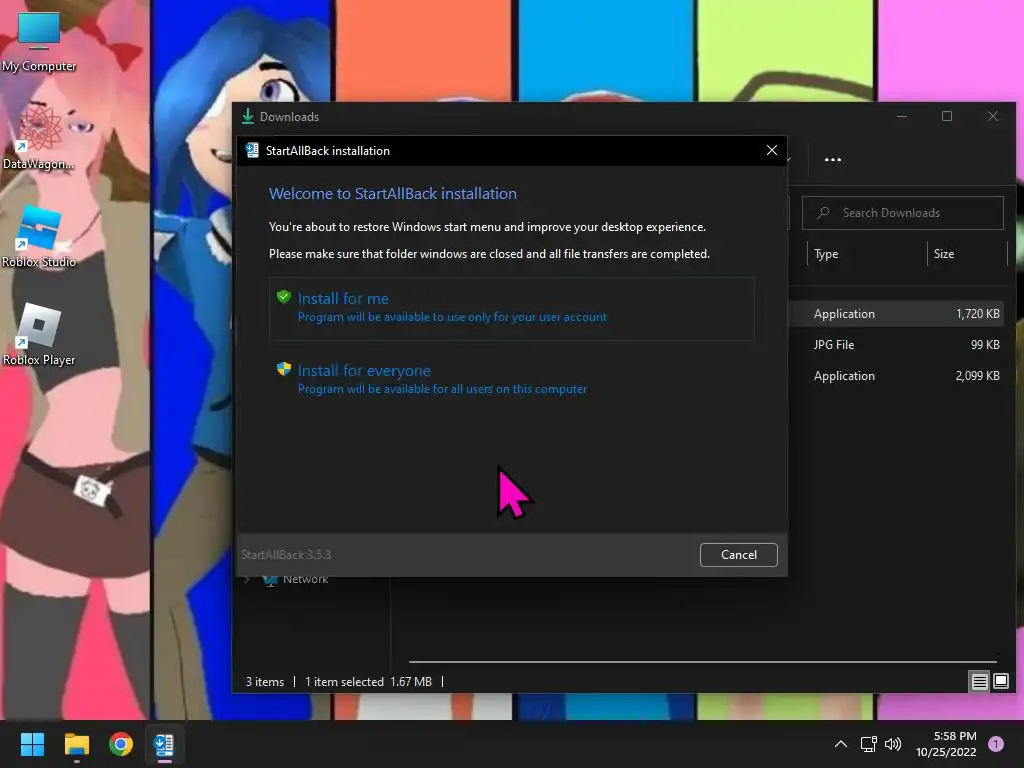Click the UAC shield icon beside Install for everyone
The width and height of the screenshot is (1024, 768).
283,369
